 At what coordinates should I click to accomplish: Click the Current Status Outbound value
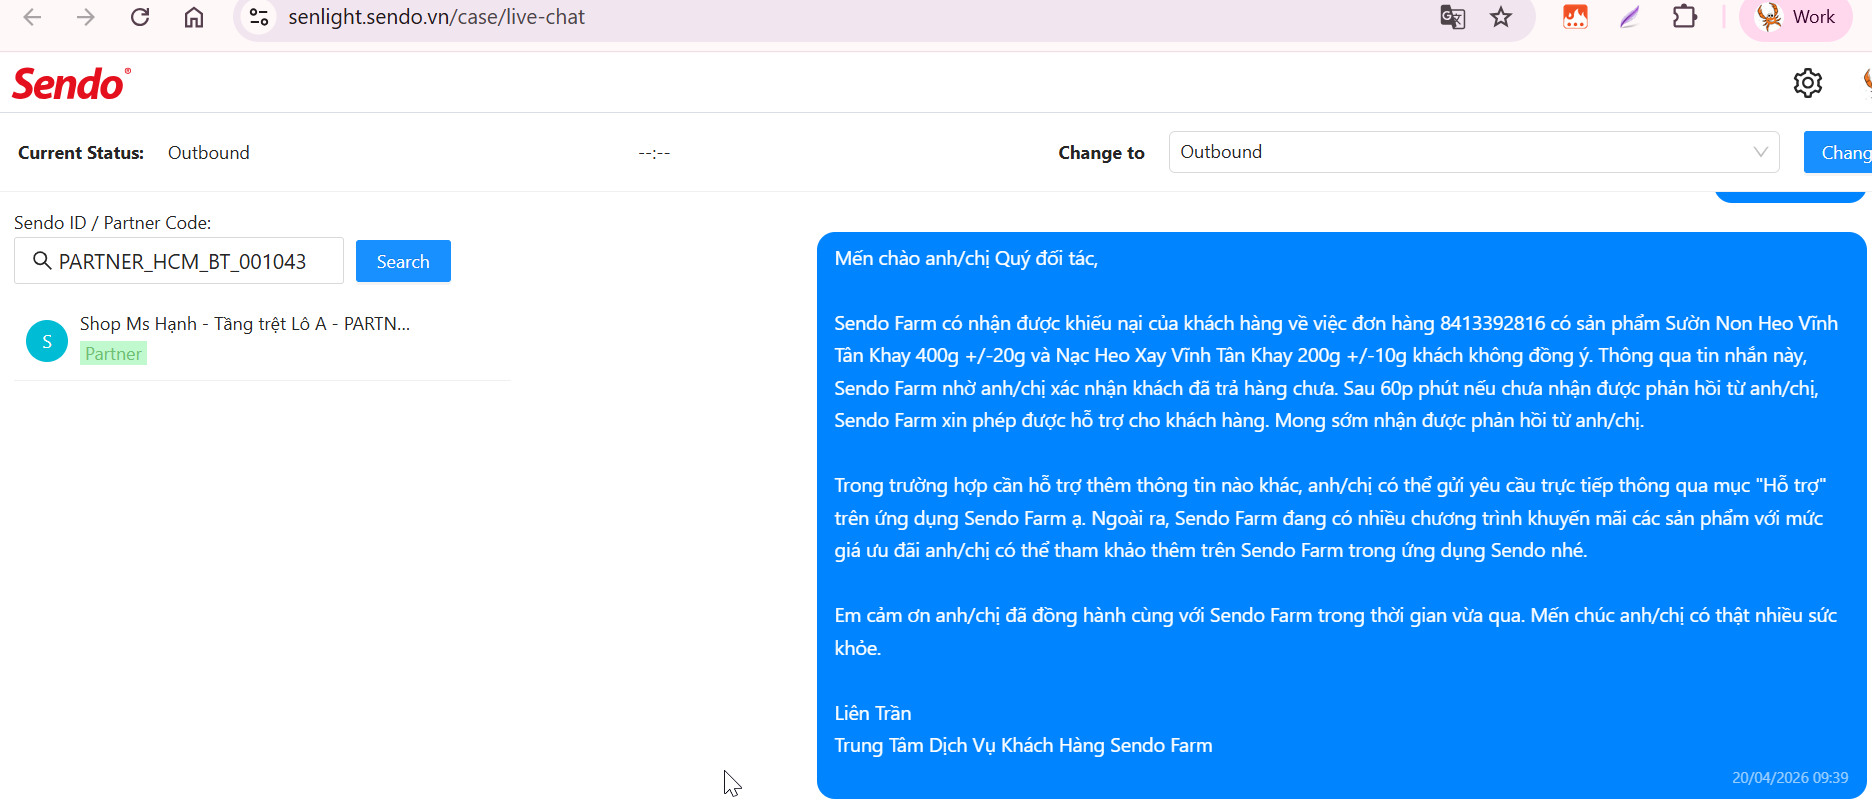tap(209, 153)
